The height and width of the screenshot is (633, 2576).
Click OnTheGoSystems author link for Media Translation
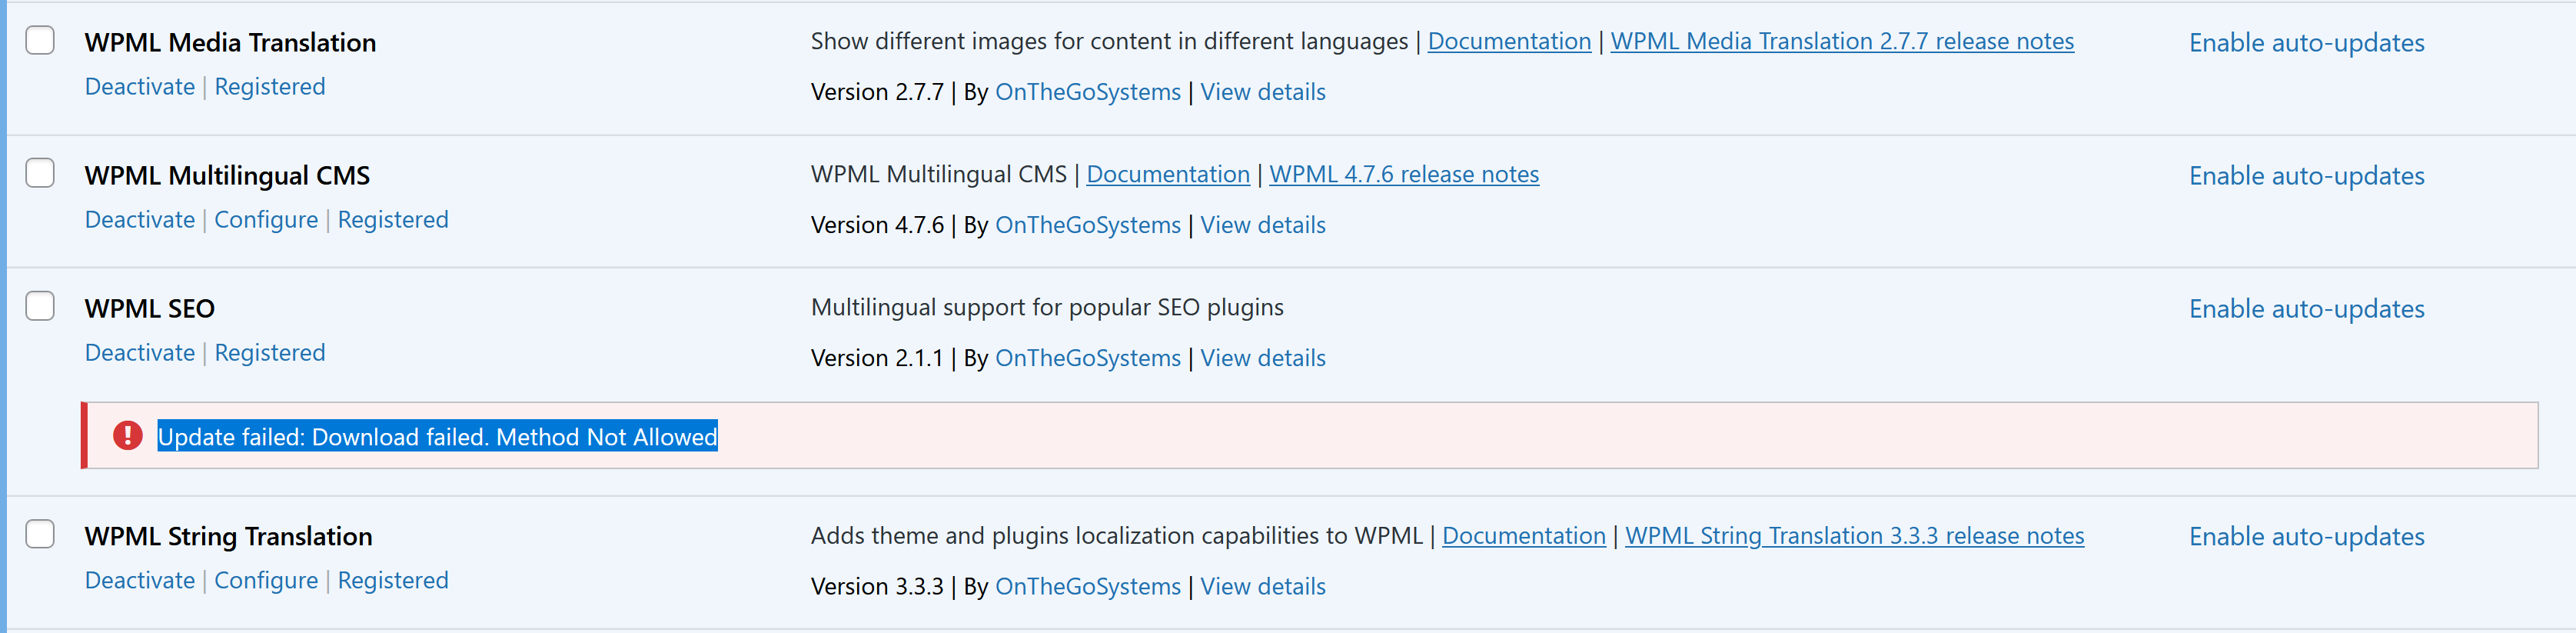1088,92
